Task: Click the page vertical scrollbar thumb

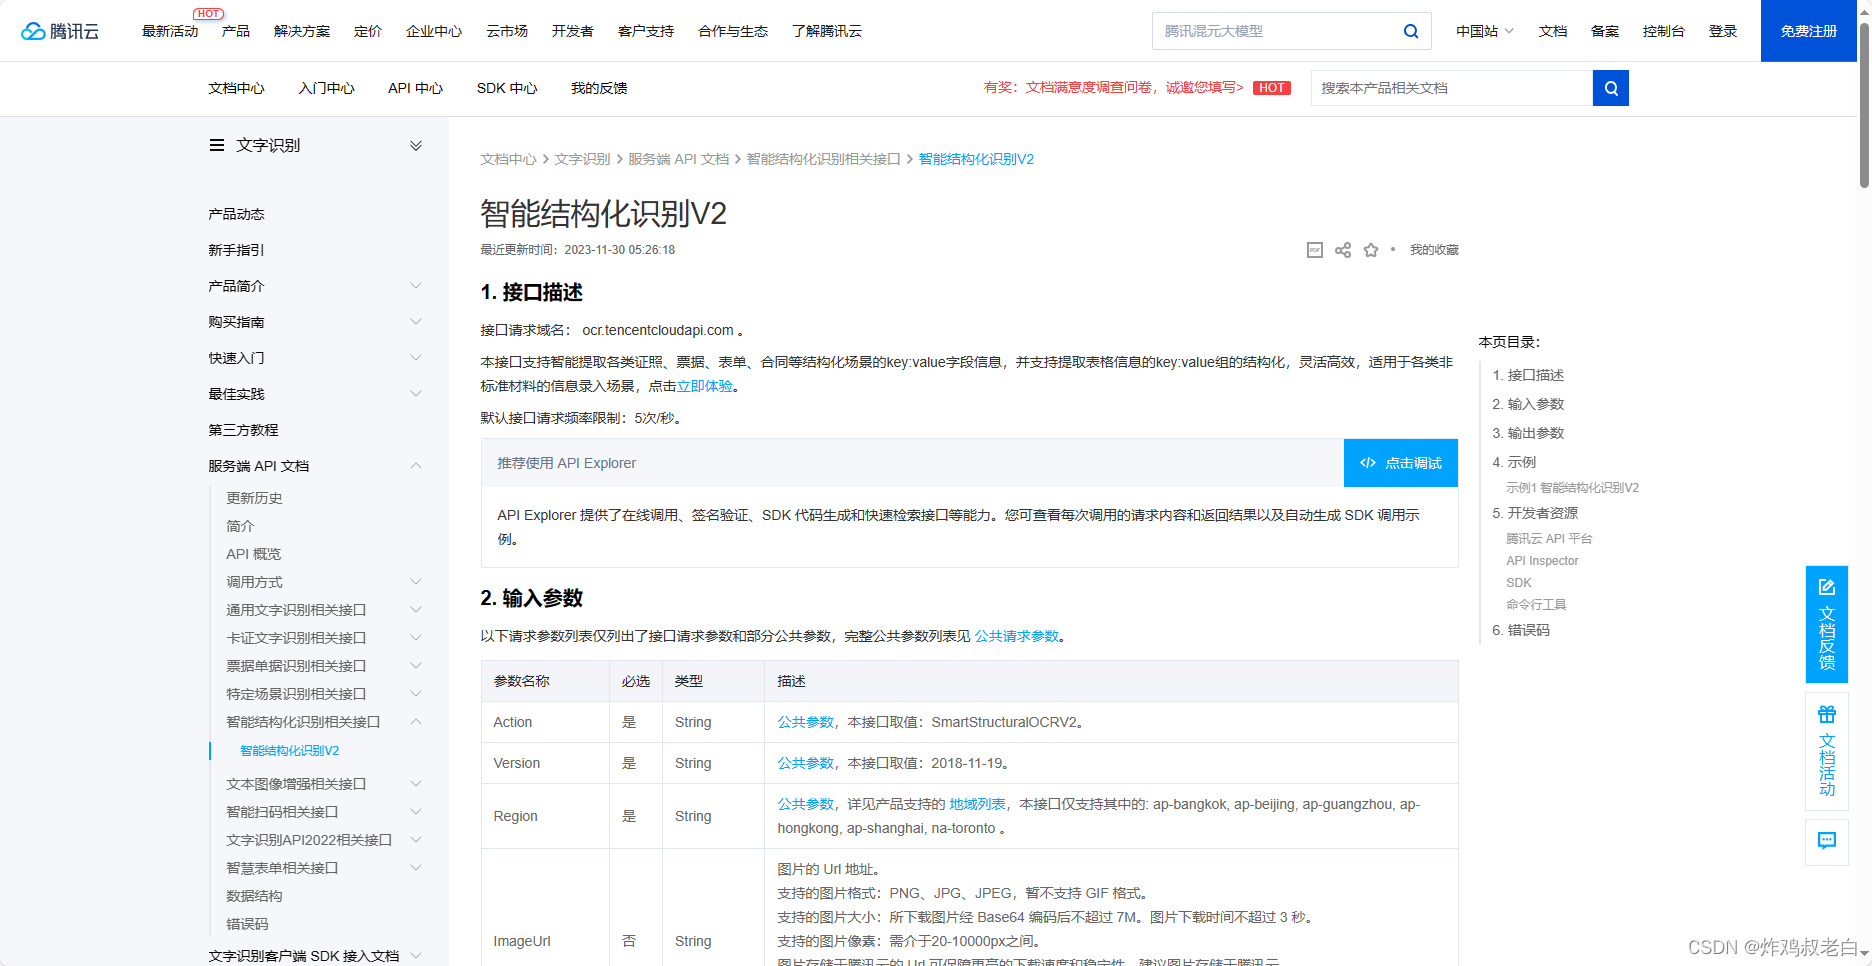Action: [x=1864, y=104]
